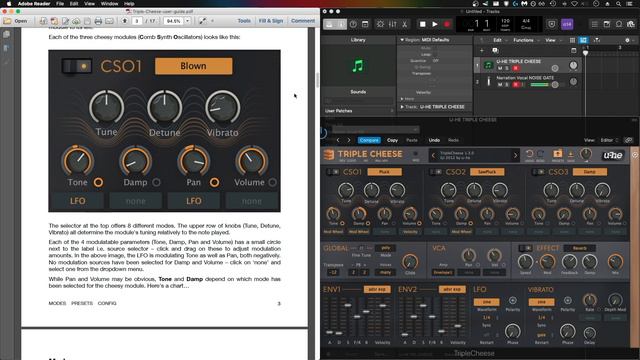640x360 pixels.
Task: Open the Note Pads icon in Logic
Action: pyautogui.click(x=607, y=24)
